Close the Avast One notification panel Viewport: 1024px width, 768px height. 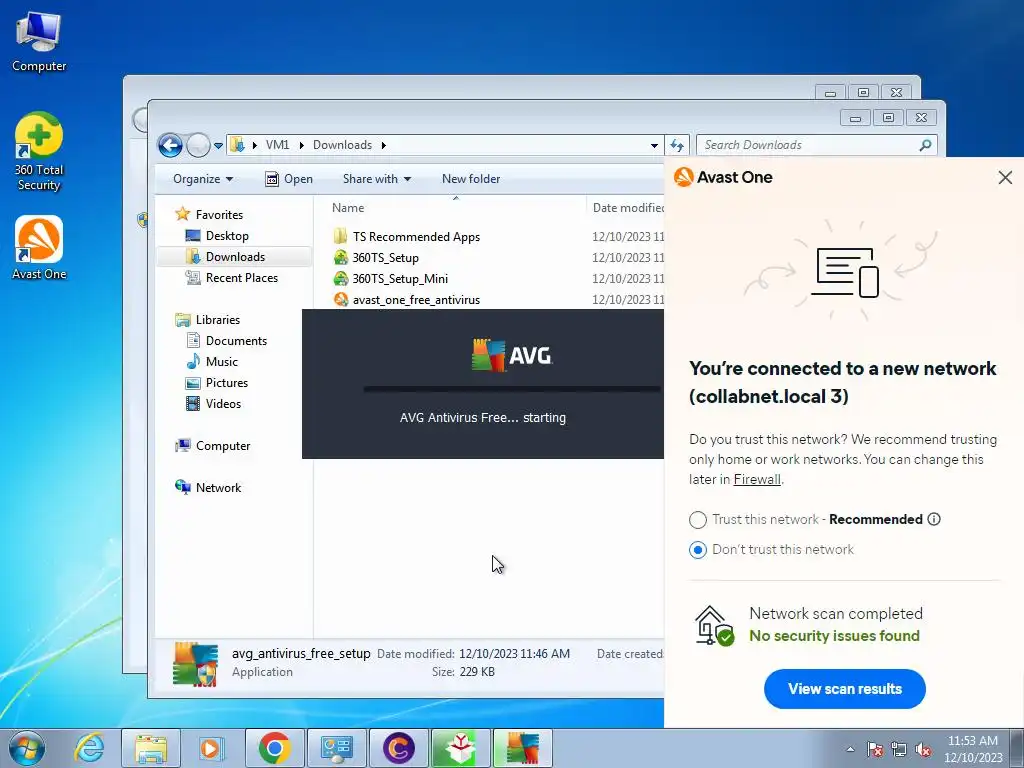click(1005, 178)
